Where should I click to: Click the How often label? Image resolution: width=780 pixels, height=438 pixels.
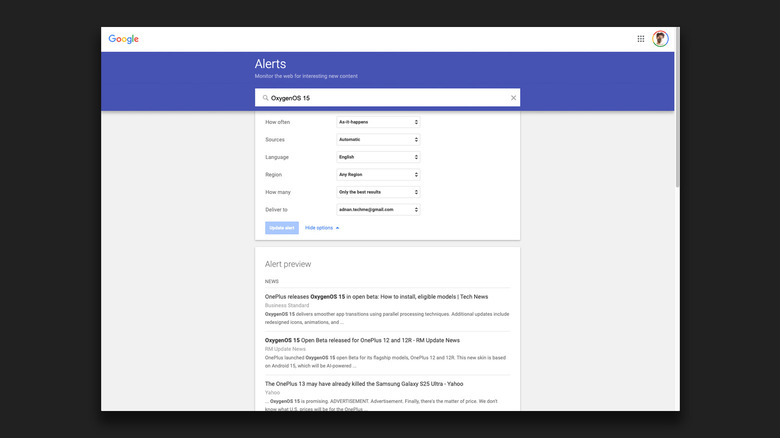pos(278,122)
